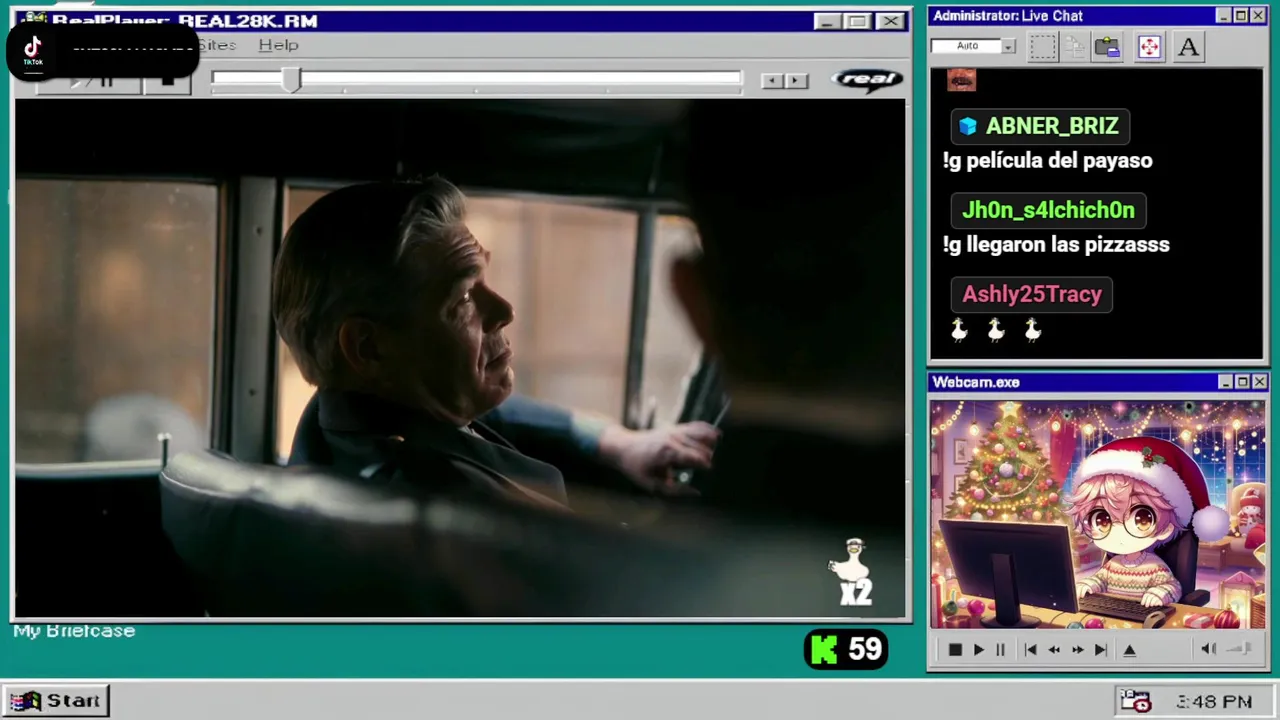The width and height of the screenshot is (1280, 720).
Task: Click the real logo in RealPlayer
Action: tap(867, 80)
